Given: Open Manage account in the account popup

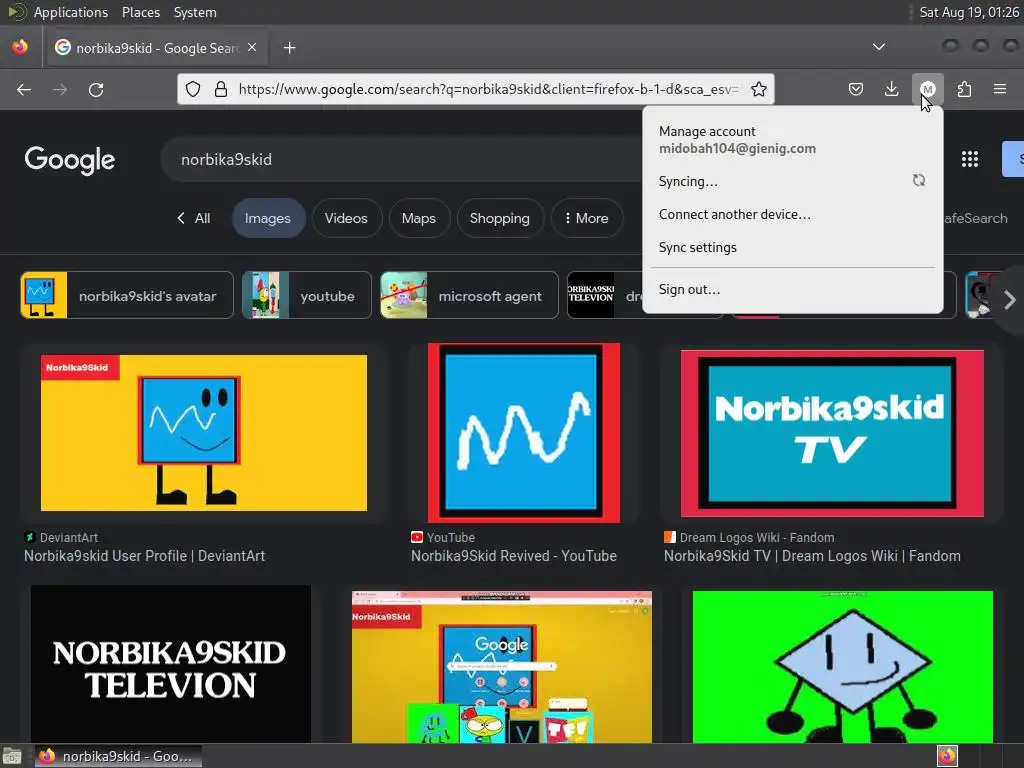Looking at the screenshot, I should click(x=792, y=140).
